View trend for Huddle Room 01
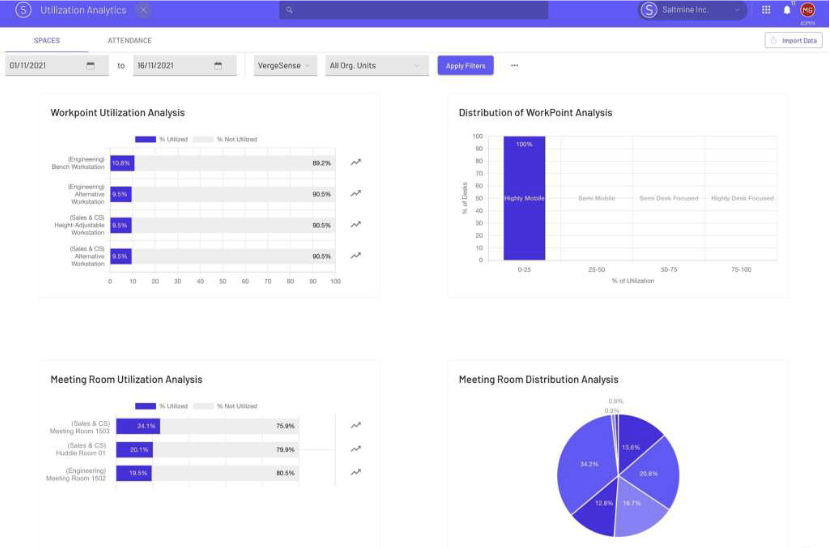This screenshot has height=548, width=830. point(355,449)
